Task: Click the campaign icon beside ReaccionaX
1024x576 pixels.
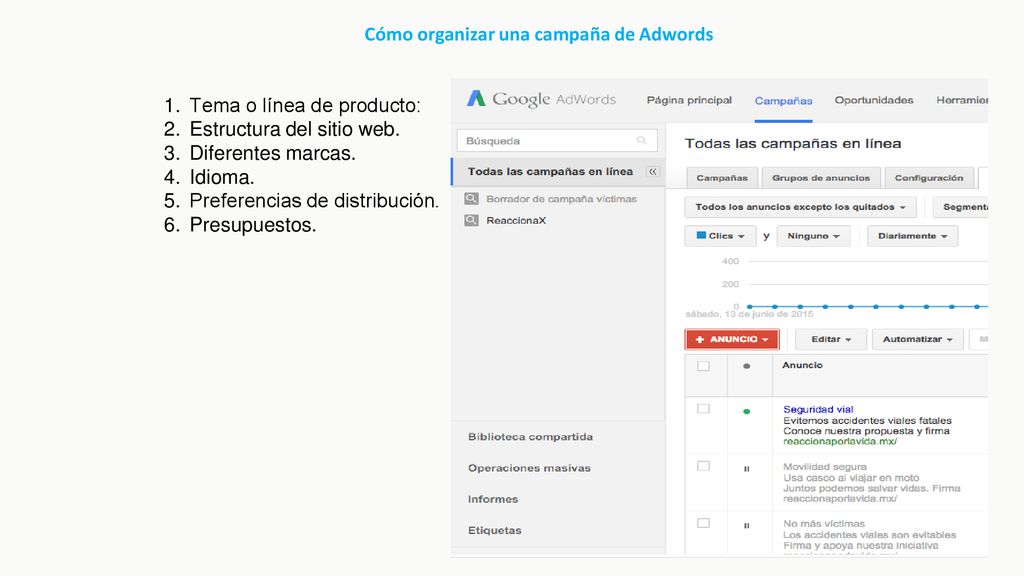Action: [x=472, y=220]
